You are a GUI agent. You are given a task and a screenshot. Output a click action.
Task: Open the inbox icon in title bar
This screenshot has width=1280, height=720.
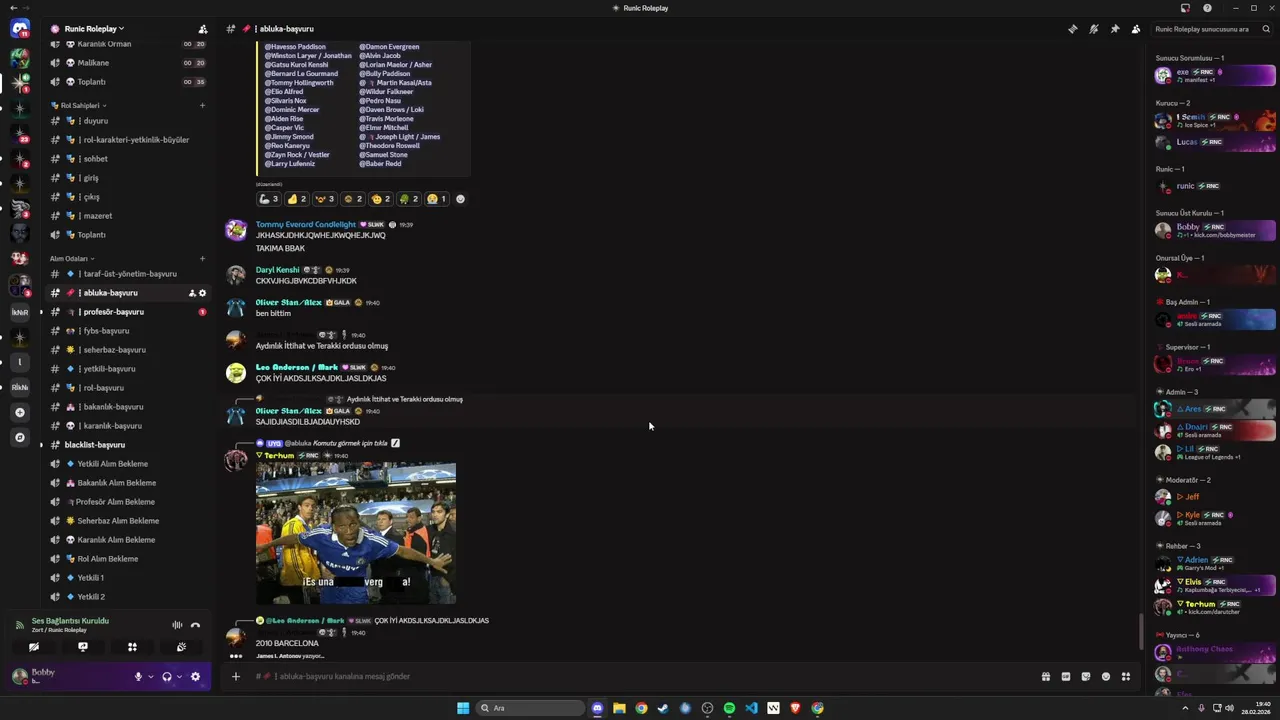(x=1185, y=8)
